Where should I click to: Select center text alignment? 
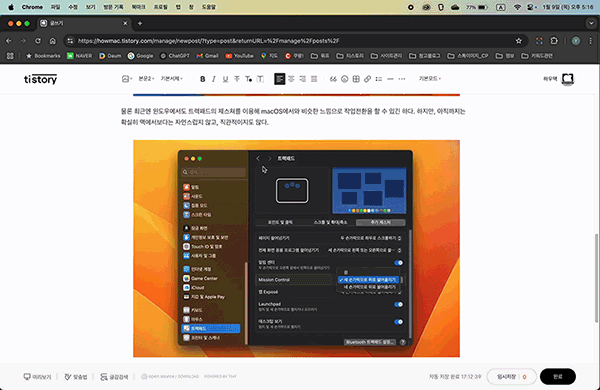(291, 79)
